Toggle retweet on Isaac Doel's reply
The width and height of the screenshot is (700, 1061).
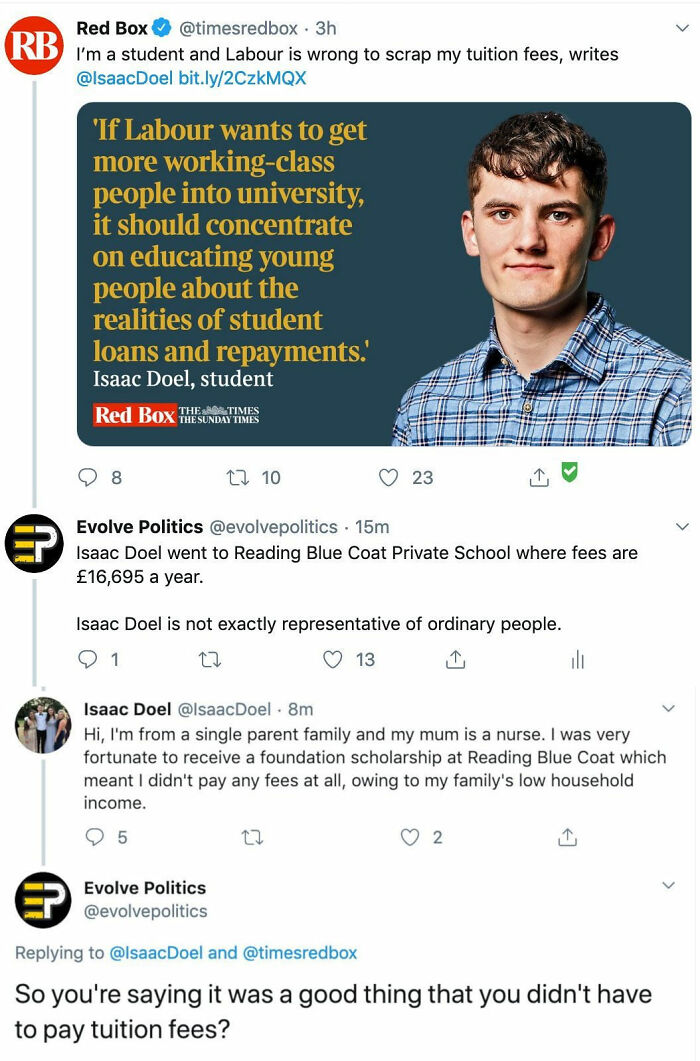pyautogui.click(x=253, y=837)
